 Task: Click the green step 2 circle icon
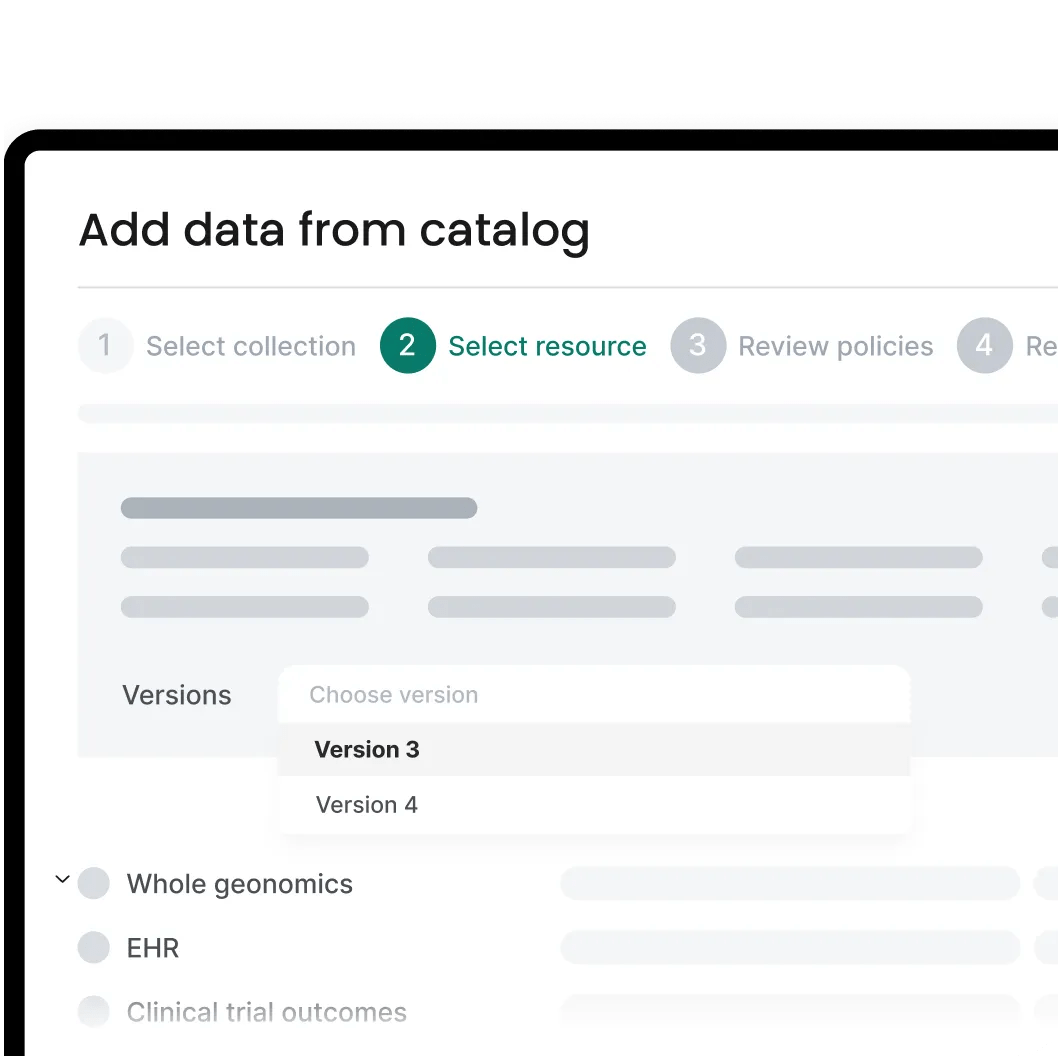407,345
